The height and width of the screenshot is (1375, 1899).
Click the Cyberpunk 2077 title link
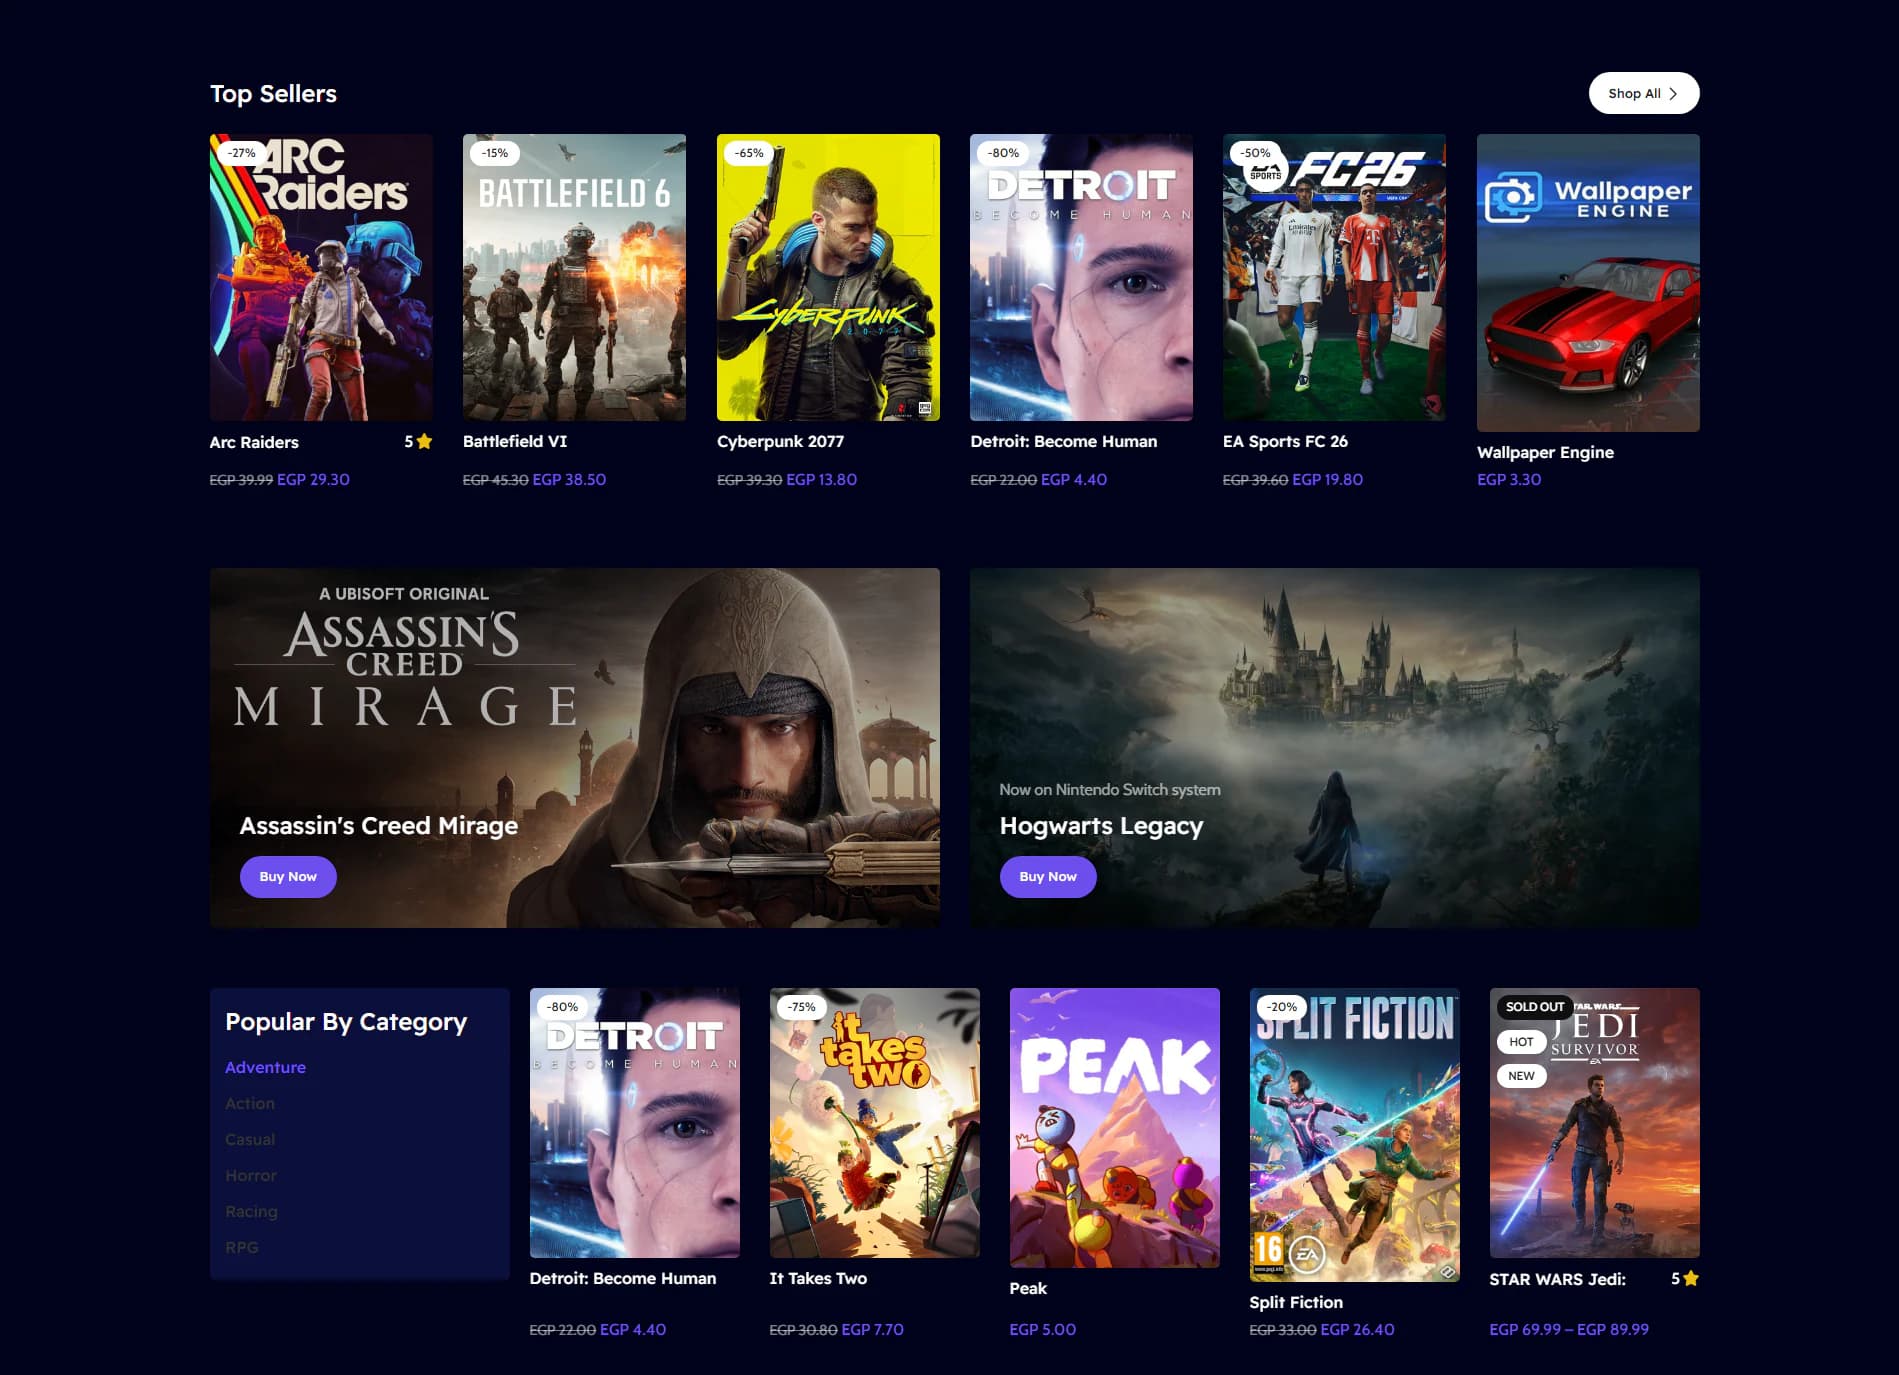pos(780,441)
